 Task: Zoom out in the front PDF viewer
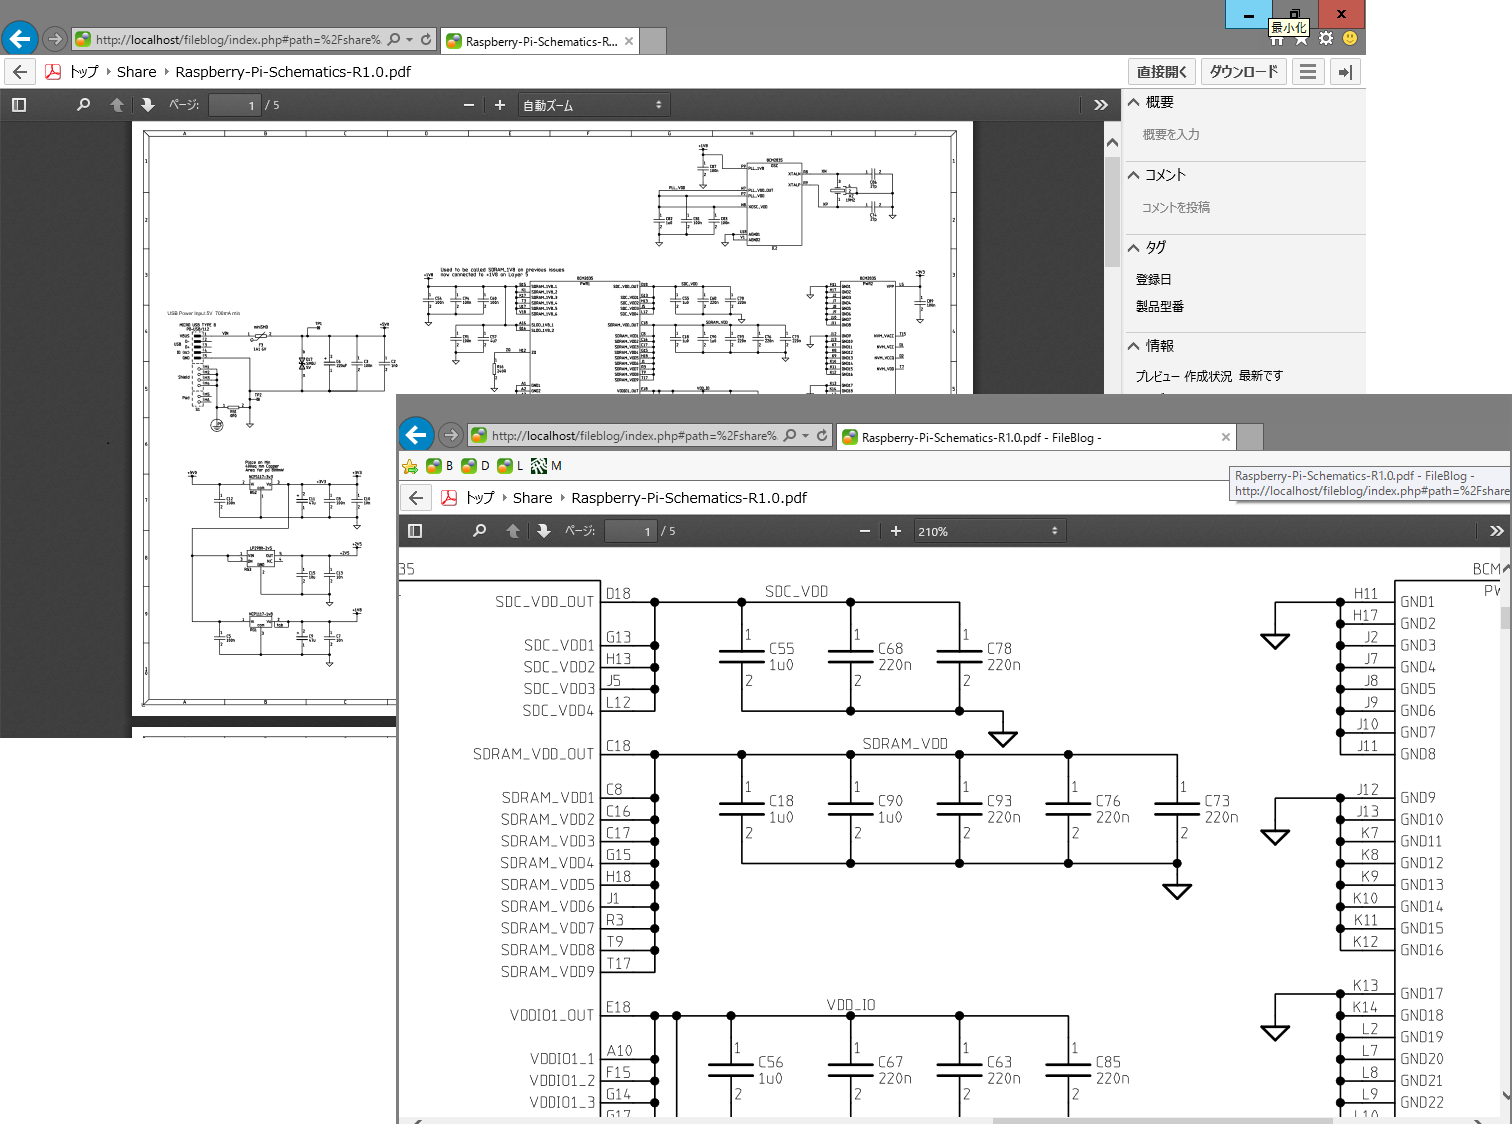tap(865, 531)
